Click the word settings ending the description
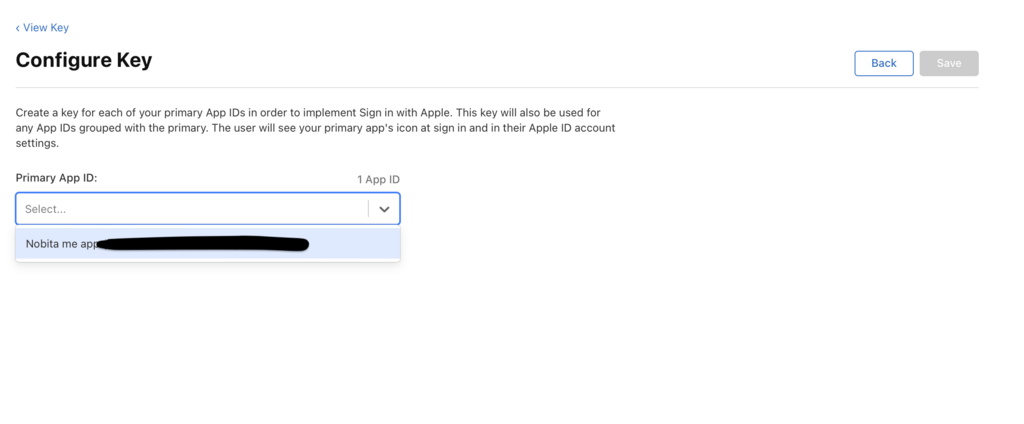This screenshot has width=1024, height=424. click(x=38, y=143)
